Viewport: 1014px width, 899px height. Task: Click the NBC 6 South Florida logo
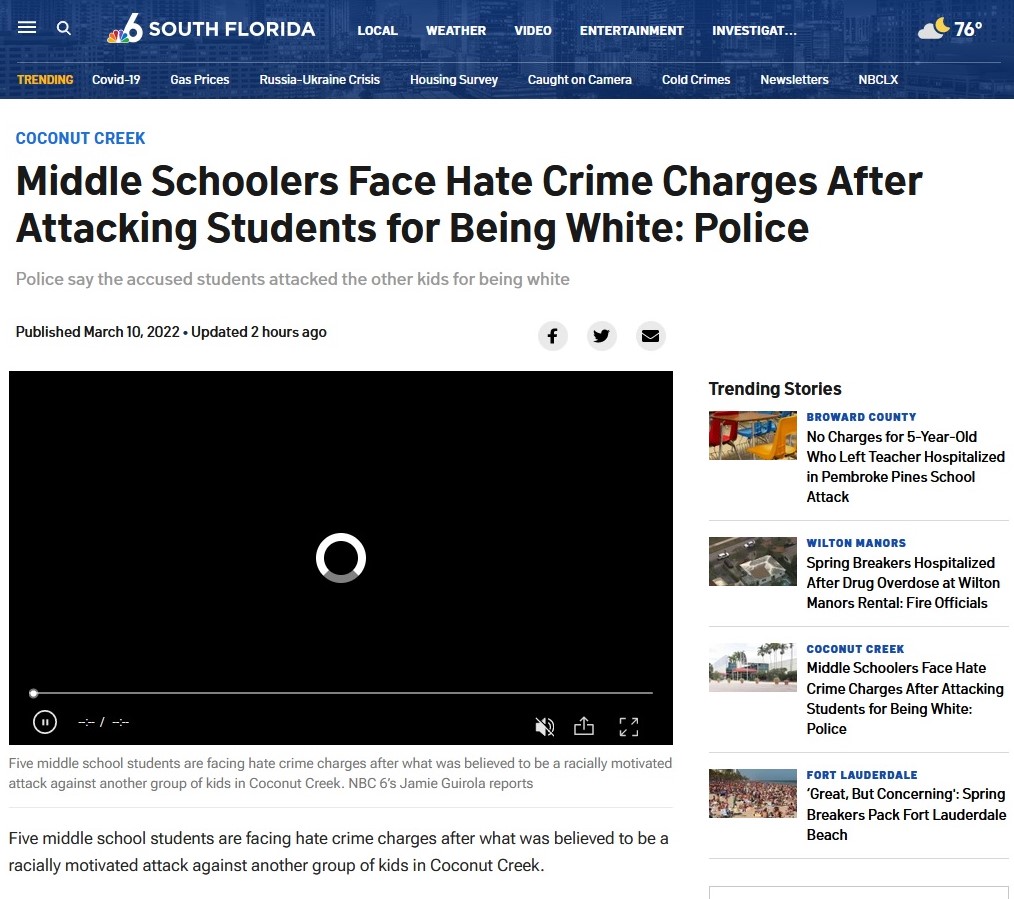211,28
